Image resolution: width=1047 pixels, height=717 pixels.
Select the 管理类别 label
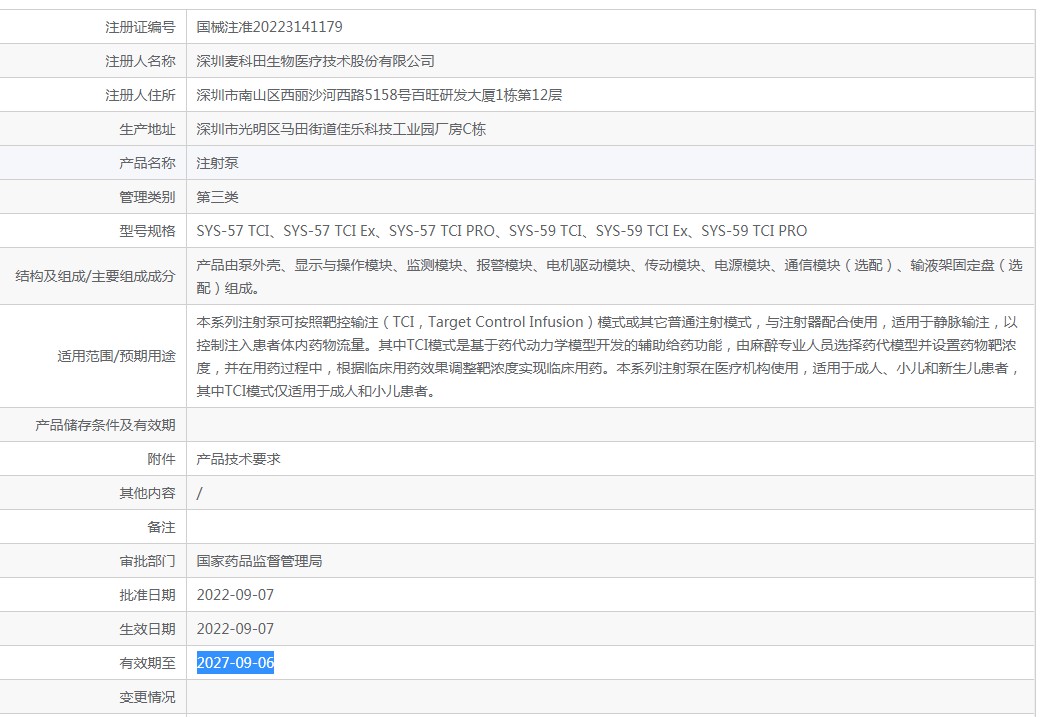(x=148, y=197)
